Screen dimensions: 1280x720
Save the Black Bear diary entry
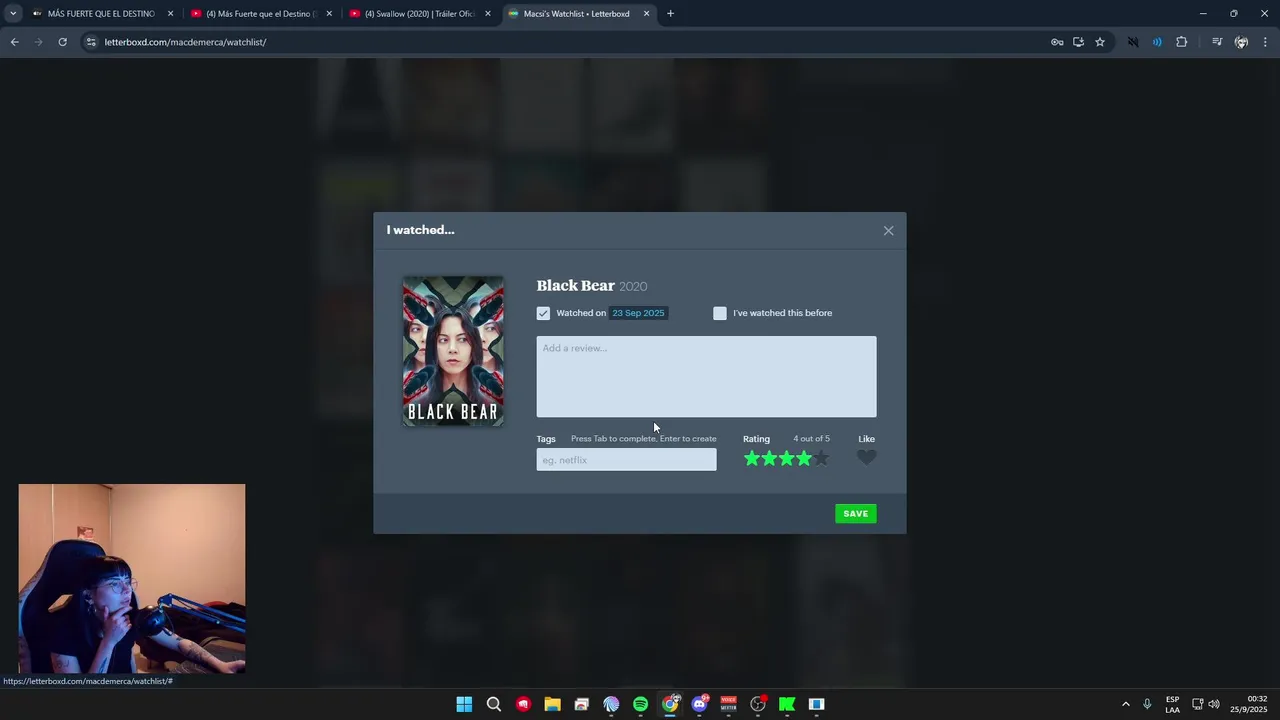point(856,514)
